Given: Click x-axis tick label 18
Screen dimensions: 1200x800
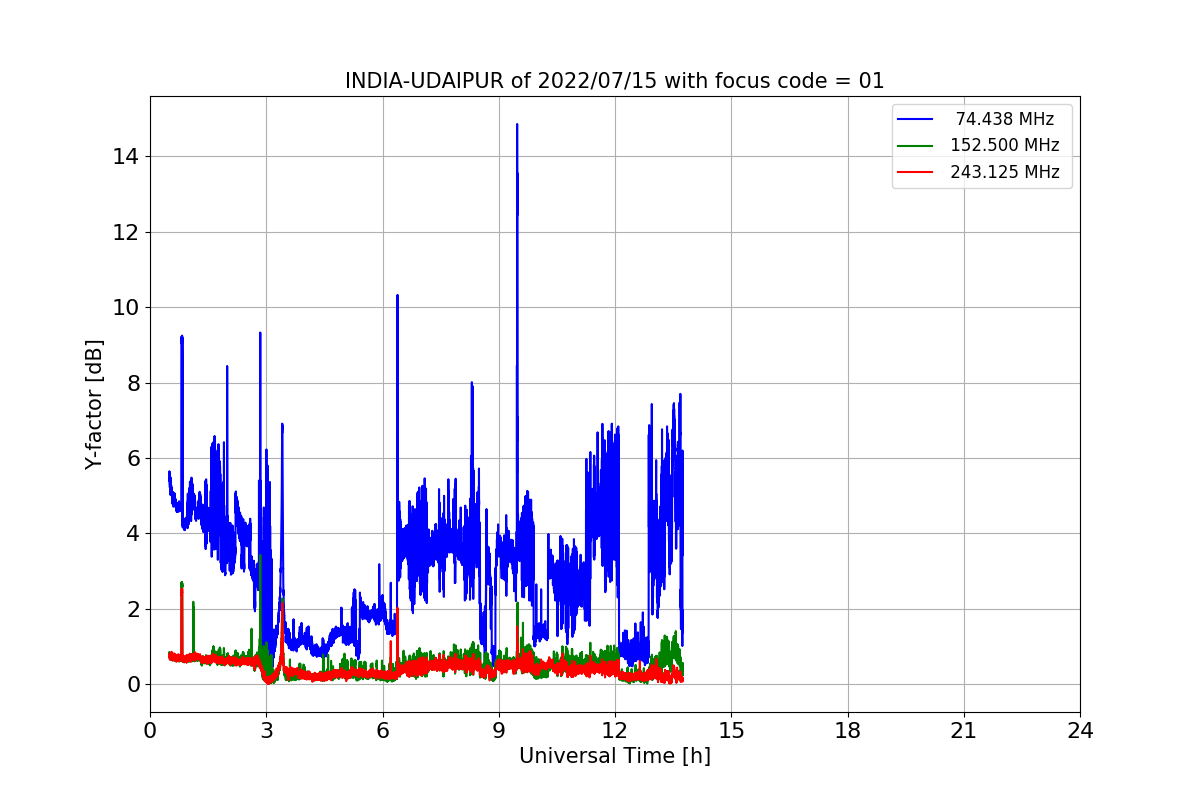Looking at the screenshot, I should click(x=847, y=731).
